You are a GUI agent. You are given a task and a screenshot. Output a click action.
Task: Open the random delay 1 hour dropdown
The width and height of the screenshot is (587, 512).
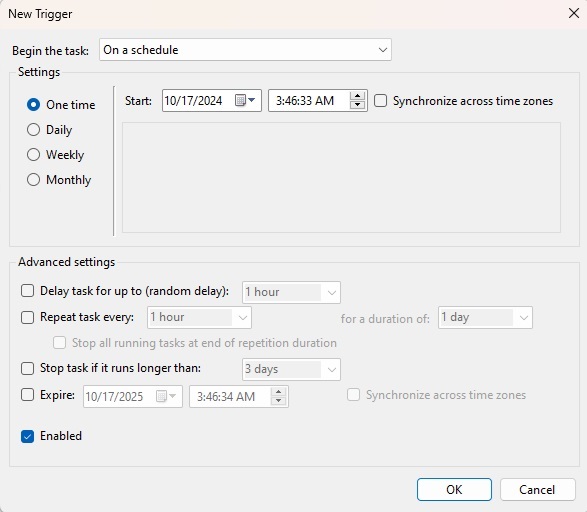tap(291, 292)
